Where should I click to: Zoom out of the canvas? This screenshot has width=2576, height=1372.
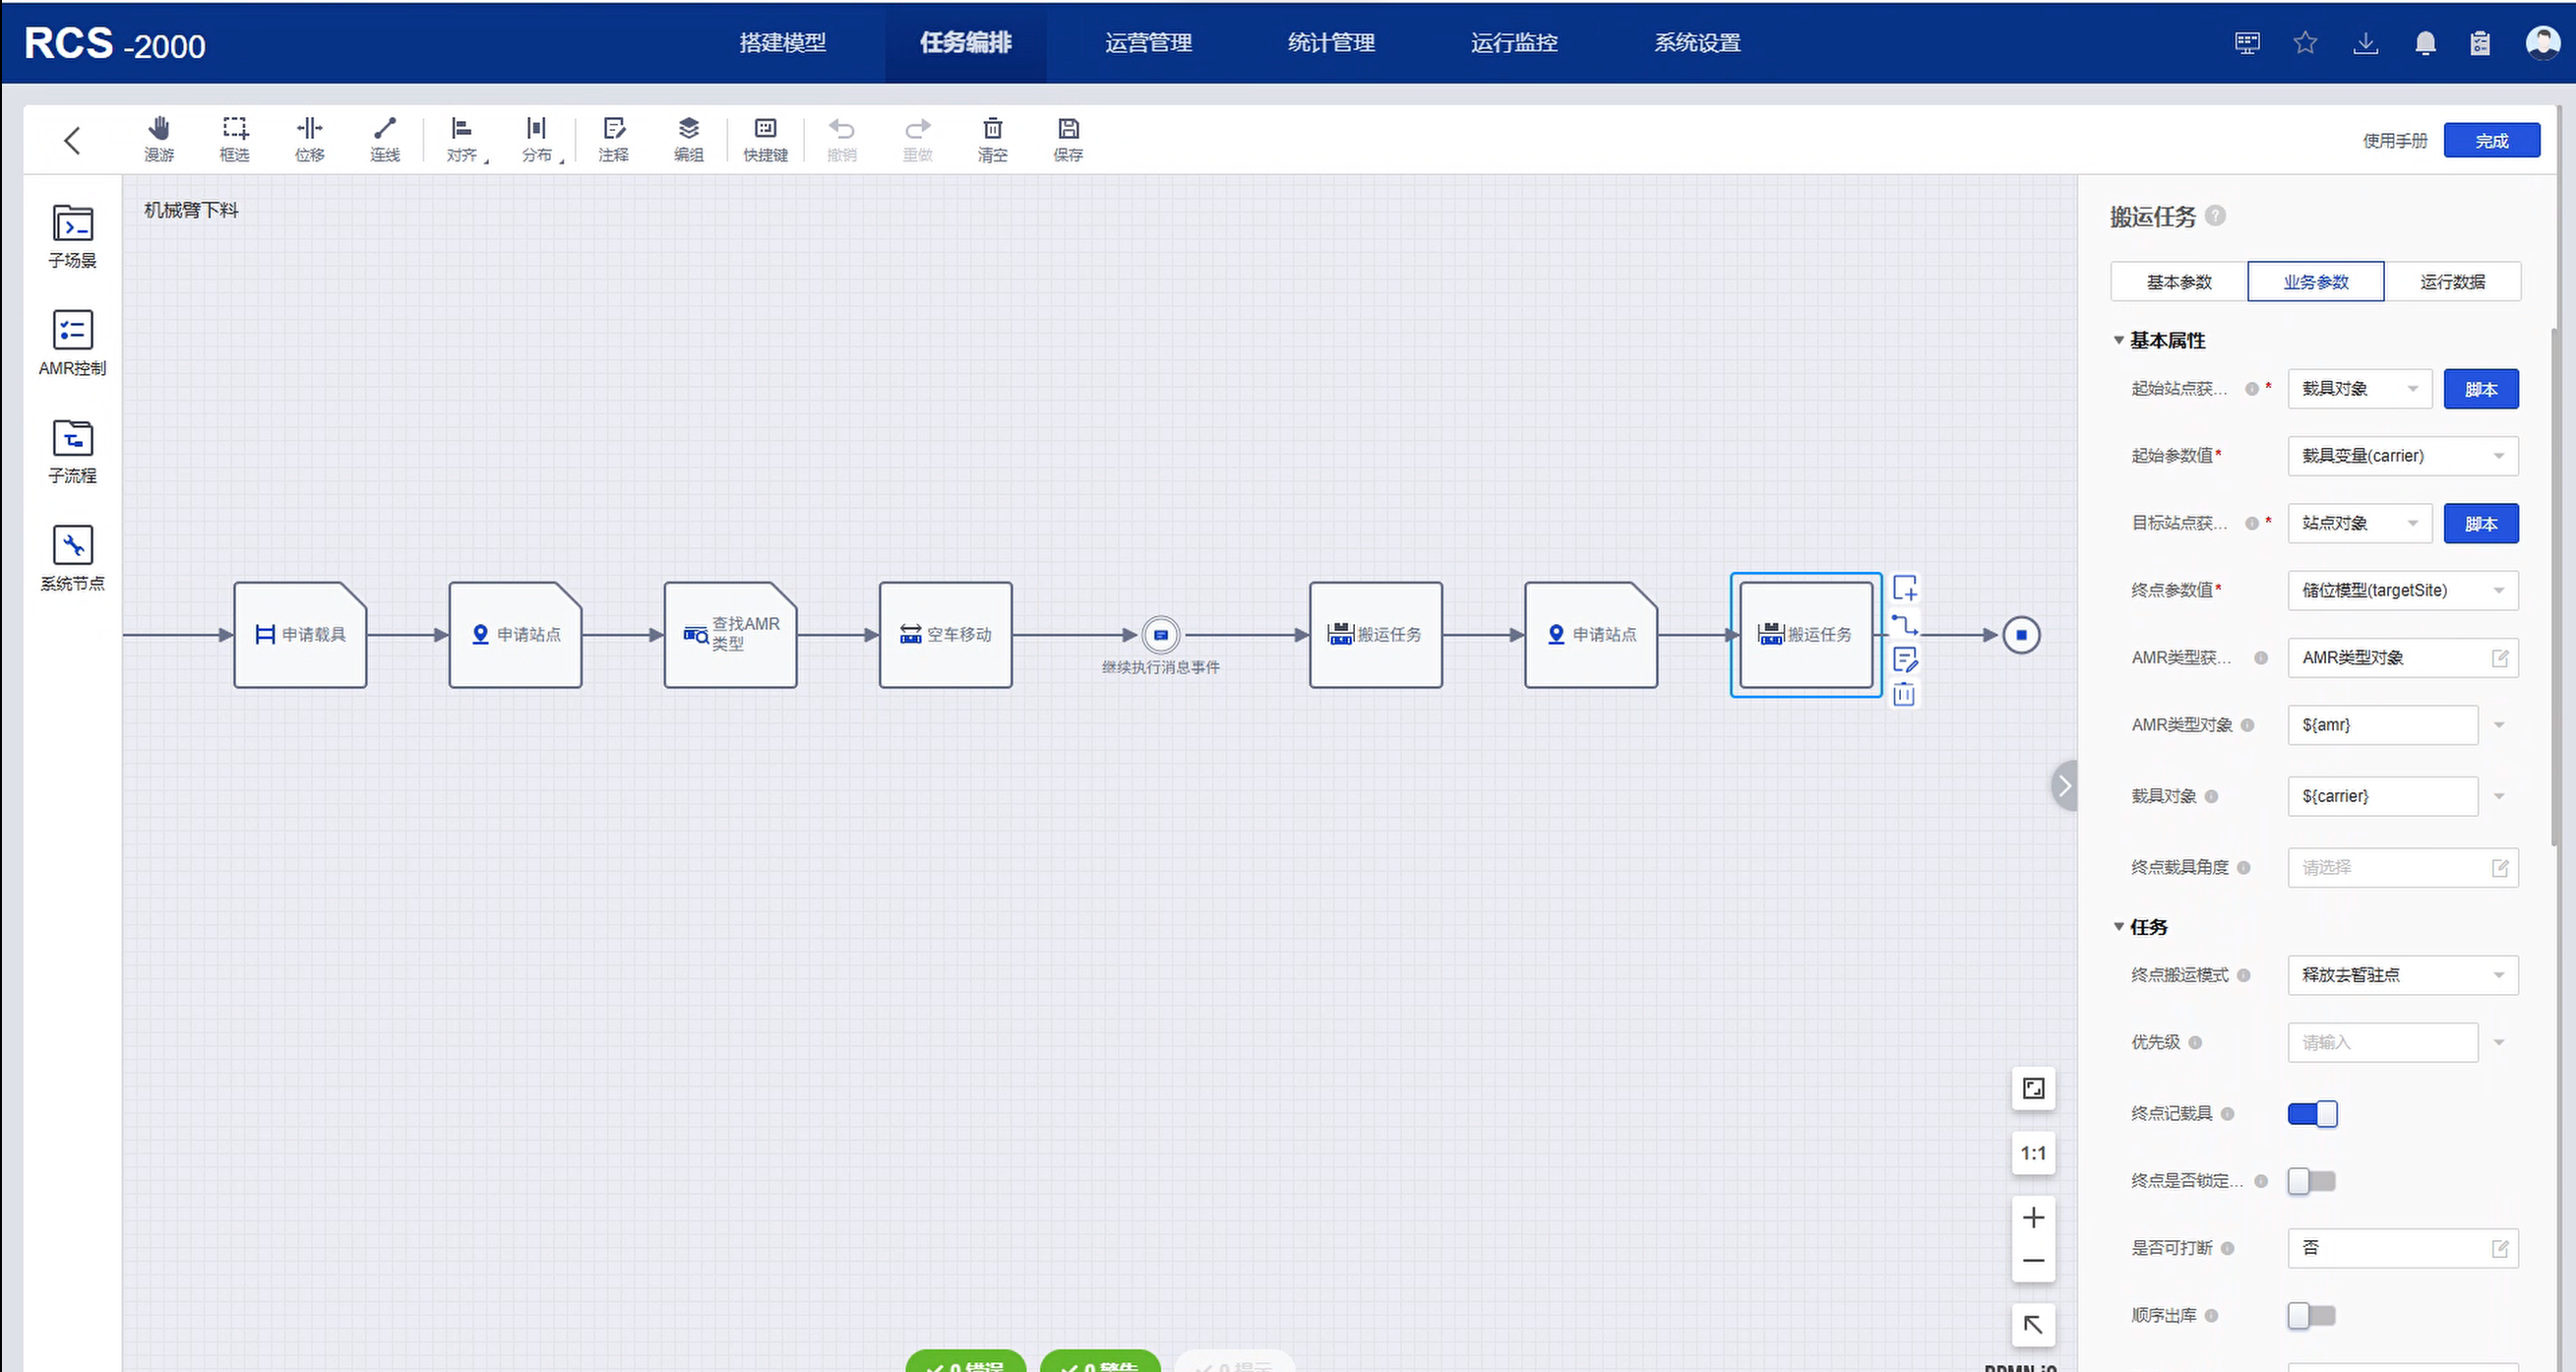tap(2033, 1261)
